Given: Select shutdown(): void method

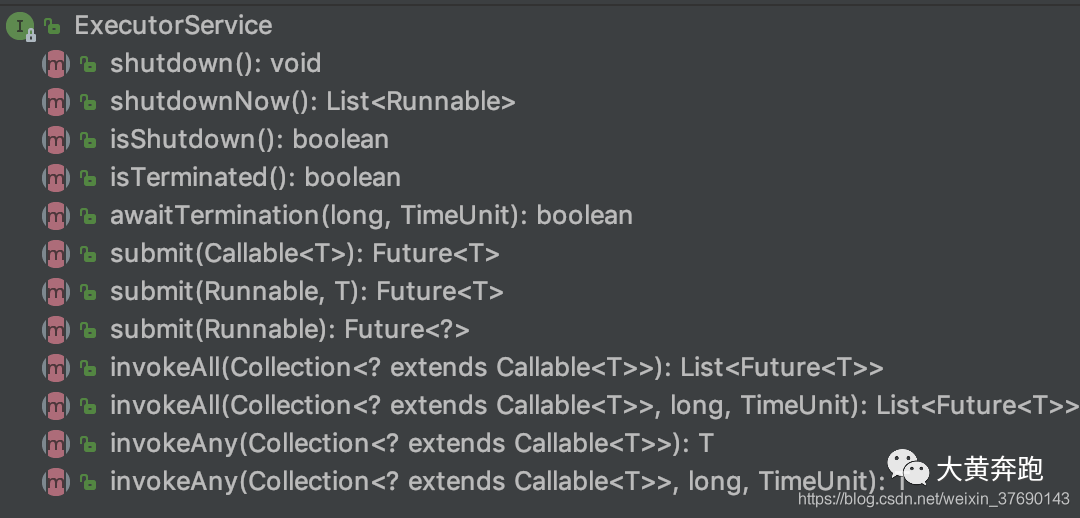Looking at the screenshot, I should click(216, 64).
